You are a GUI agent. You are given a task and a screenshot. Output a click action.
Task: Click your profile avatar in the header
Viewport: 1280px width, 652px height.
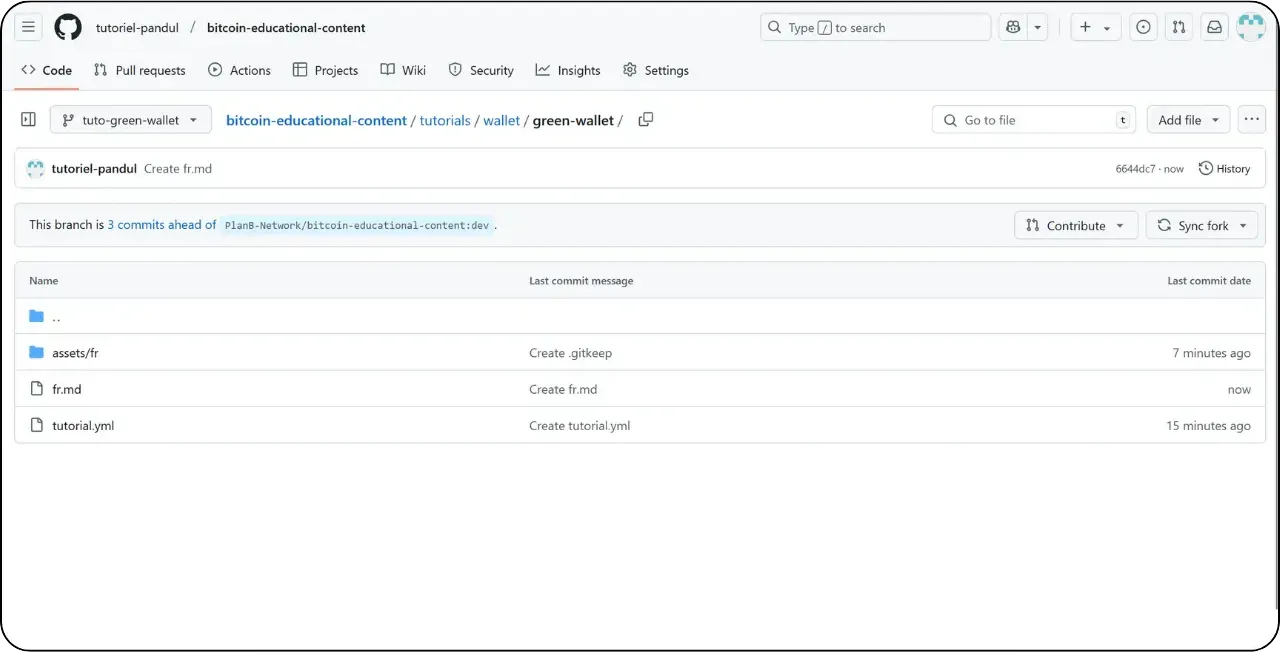point(1251,27)
